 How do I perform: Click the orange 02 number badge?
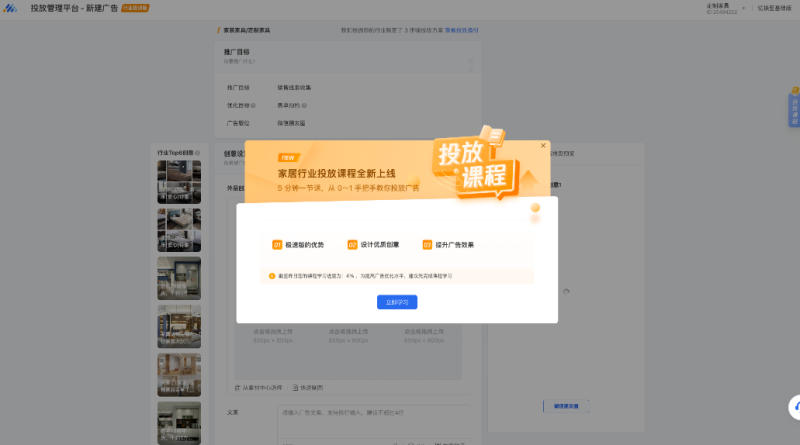coord(353,245)
